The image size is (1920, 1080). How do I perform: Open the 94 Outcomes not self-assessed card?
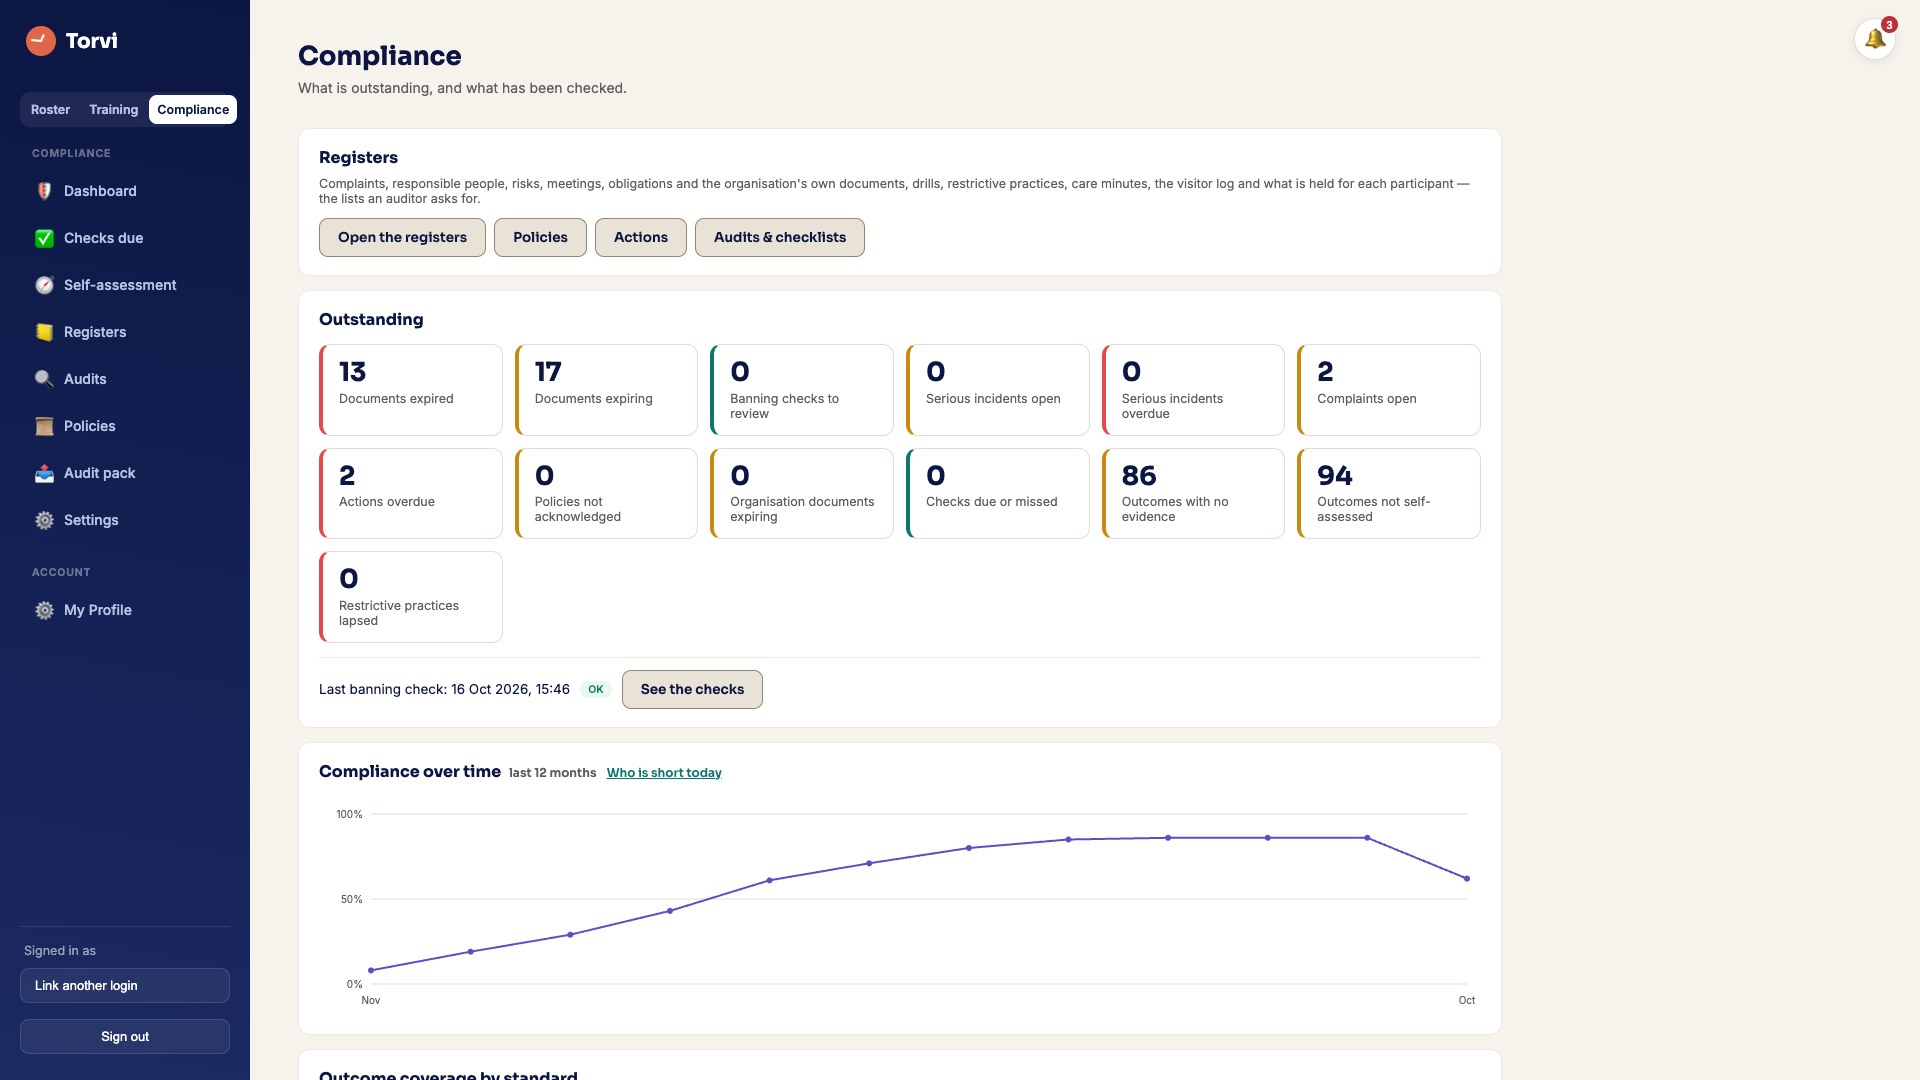pos(1389,493)
